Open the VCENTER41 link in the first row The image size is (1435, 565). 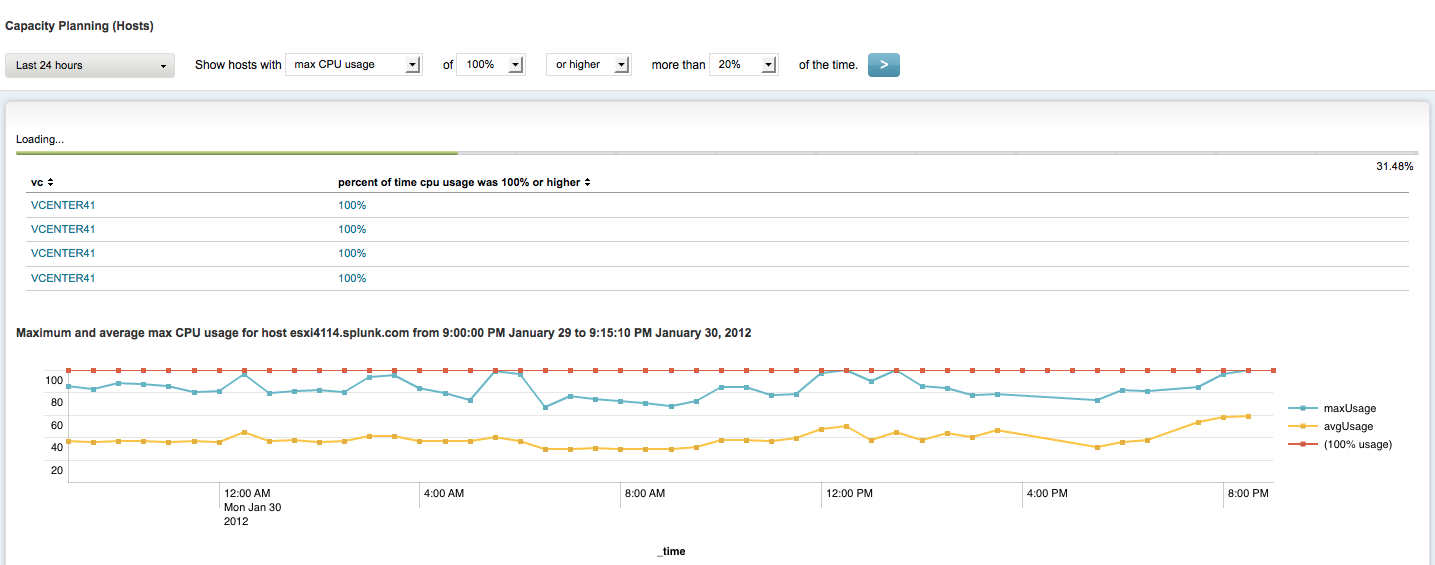[x=63, y=205]
